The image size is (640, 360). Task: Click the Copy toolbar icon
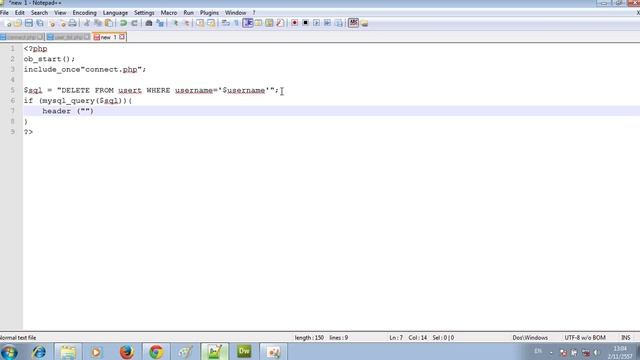[x=98, y=23]
